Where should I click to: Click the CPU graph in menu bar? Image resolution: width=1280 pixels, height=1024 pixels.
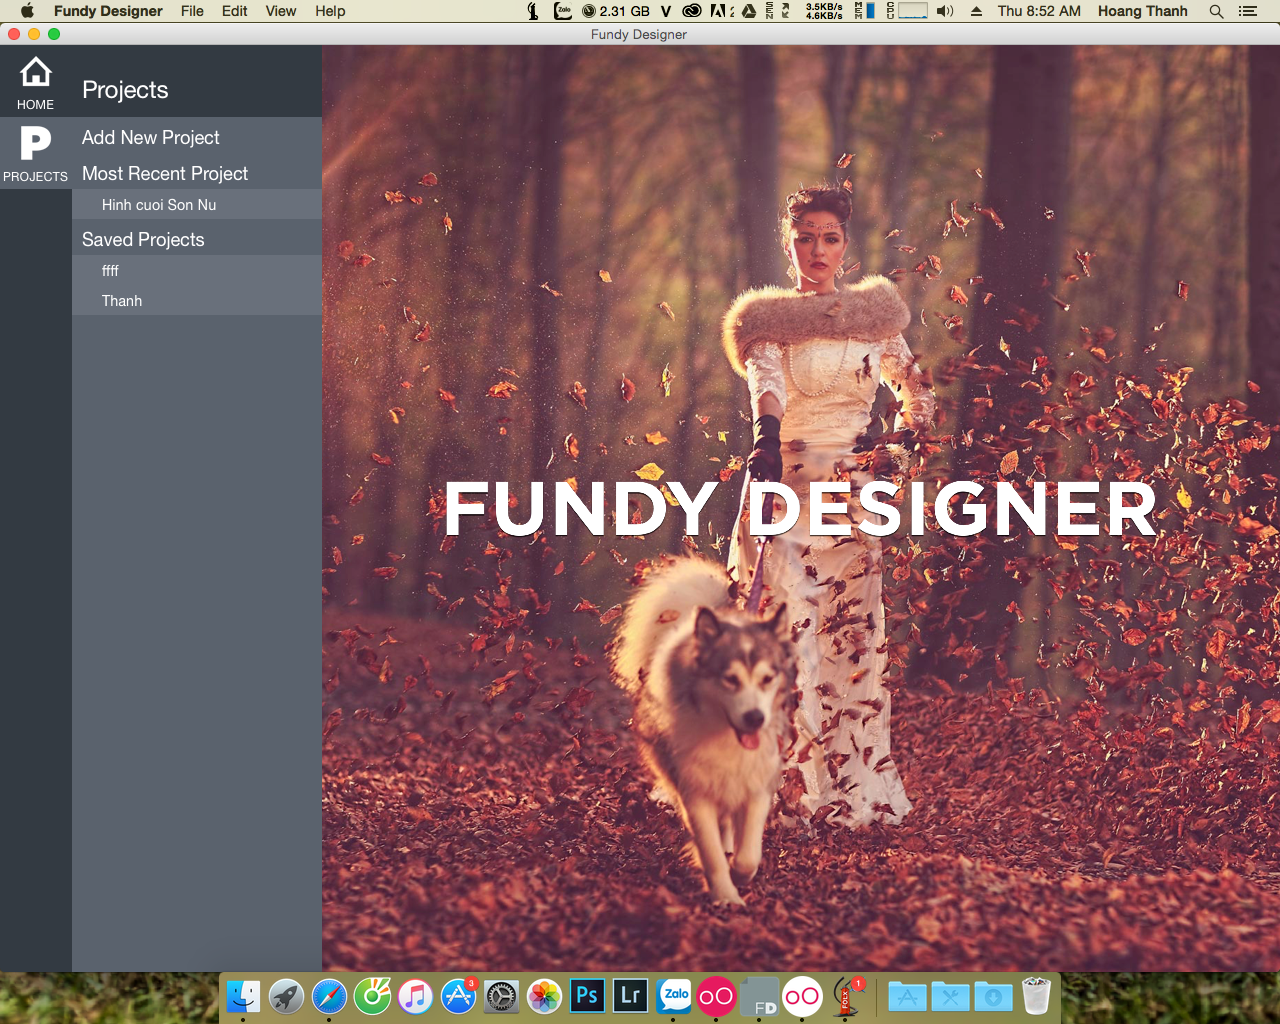coord(907,11)
